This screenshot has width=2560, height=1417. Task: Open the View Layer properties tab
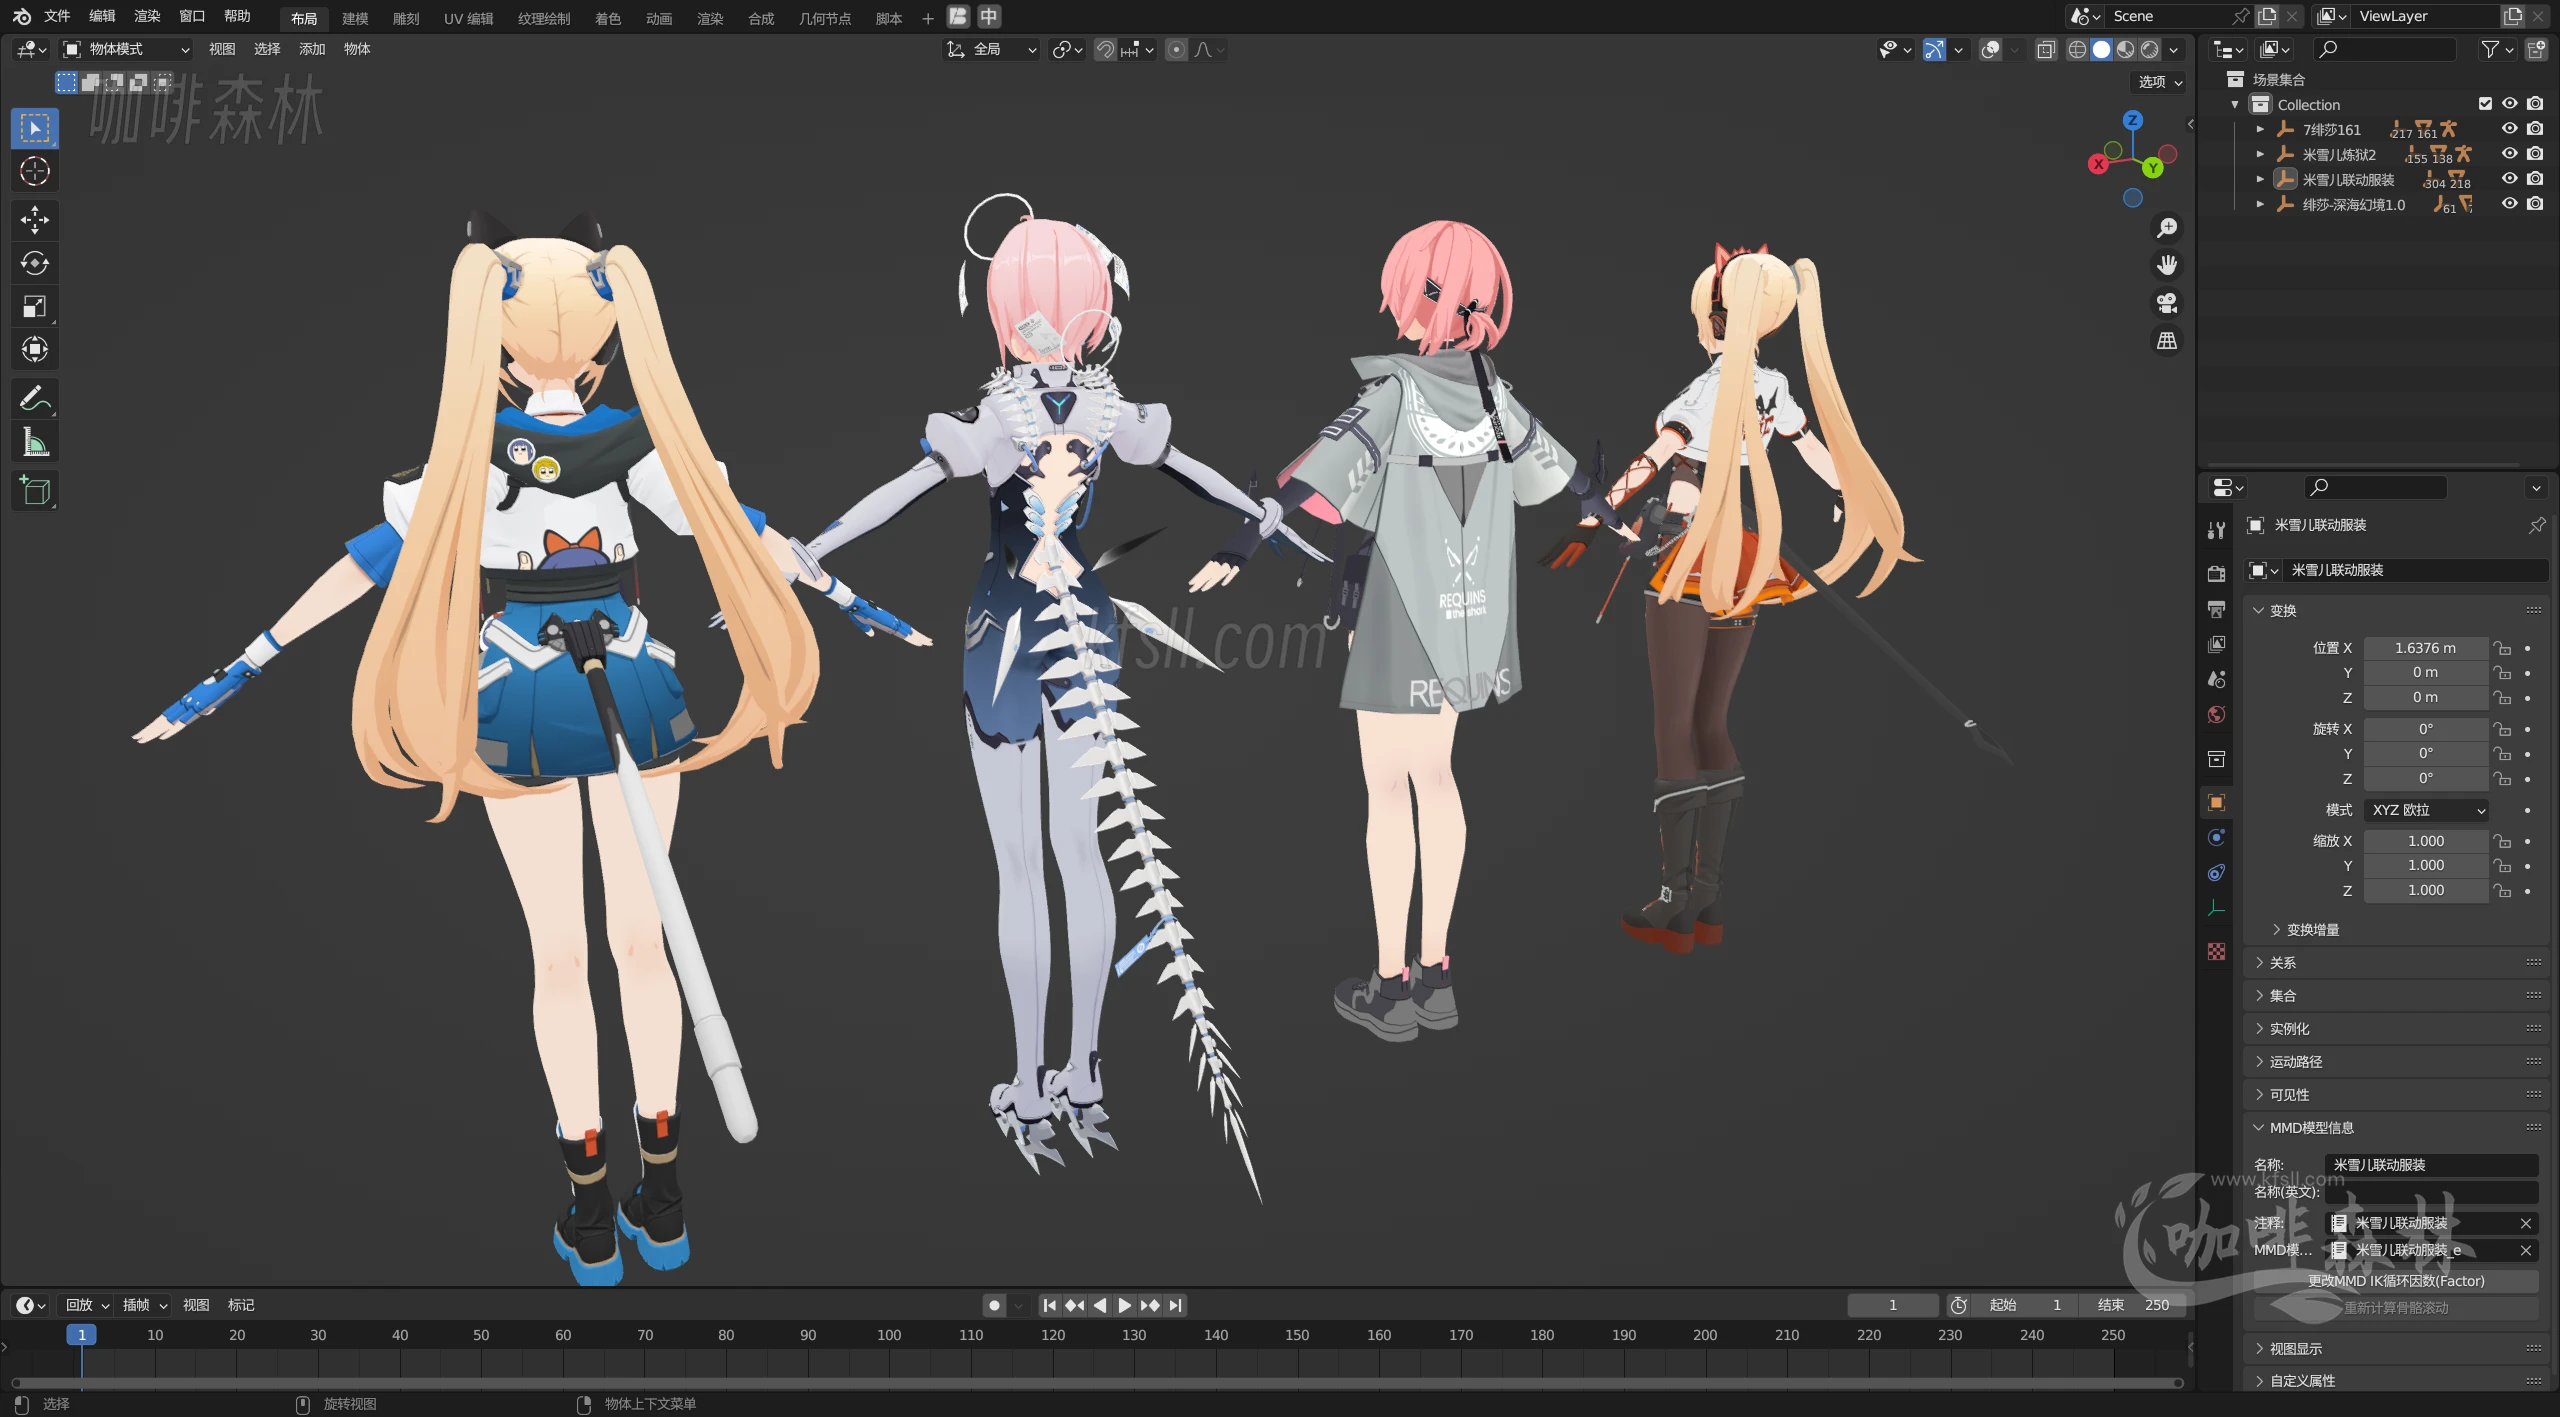[2216, 644]
